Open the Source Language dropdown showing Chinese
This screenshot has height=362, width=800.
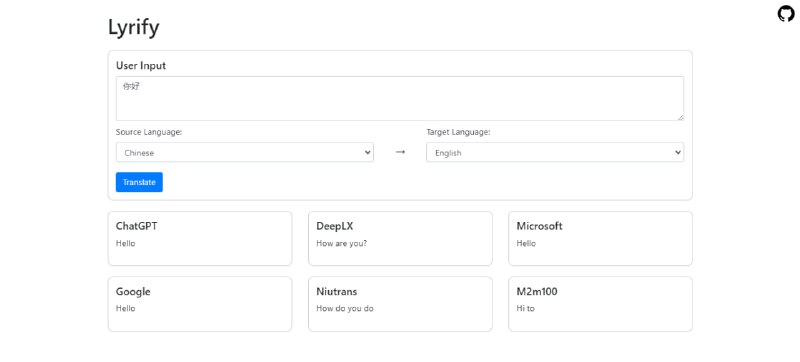click(245, 152)
